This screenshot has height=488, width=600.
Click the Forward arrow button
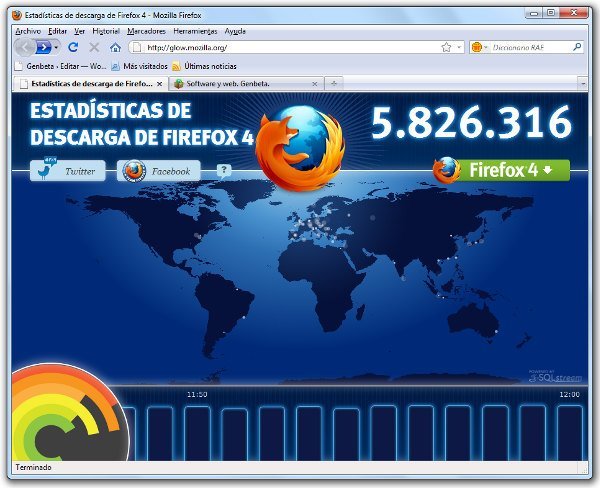coord(44,47)
